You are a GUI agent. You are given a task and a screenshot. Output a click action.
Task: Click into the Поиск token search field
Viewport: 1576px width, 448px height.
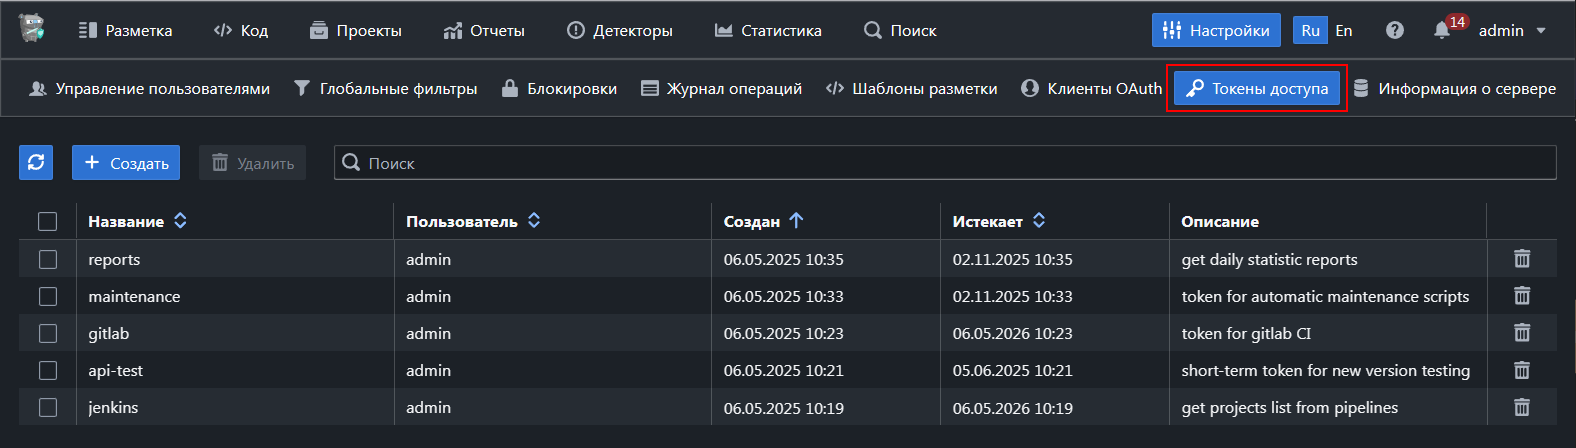tap(945, 162)
